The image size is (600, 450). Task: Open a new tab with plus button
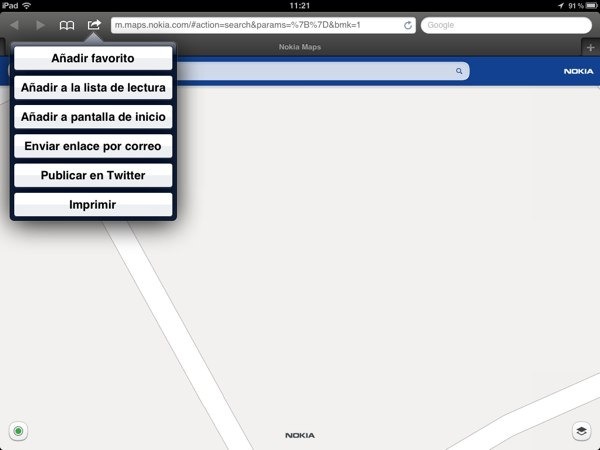(x=590, y=47)
